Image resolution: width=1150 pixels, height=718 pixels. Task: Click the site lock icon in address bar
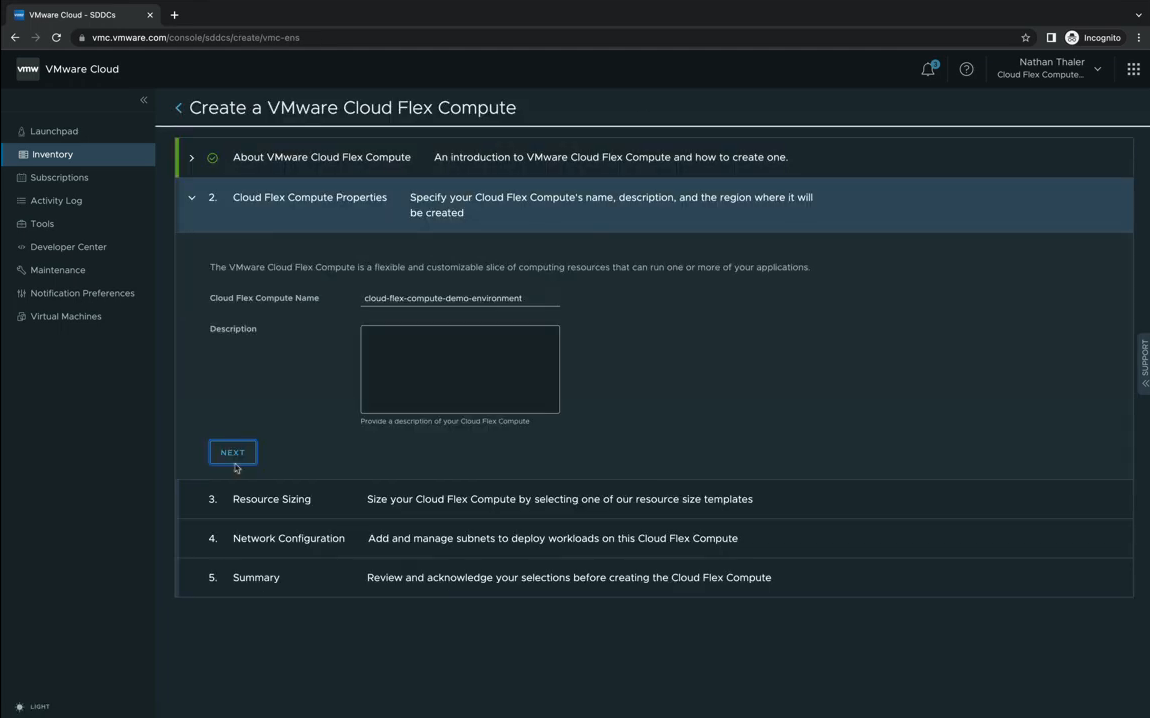click(x=81, y=37)
